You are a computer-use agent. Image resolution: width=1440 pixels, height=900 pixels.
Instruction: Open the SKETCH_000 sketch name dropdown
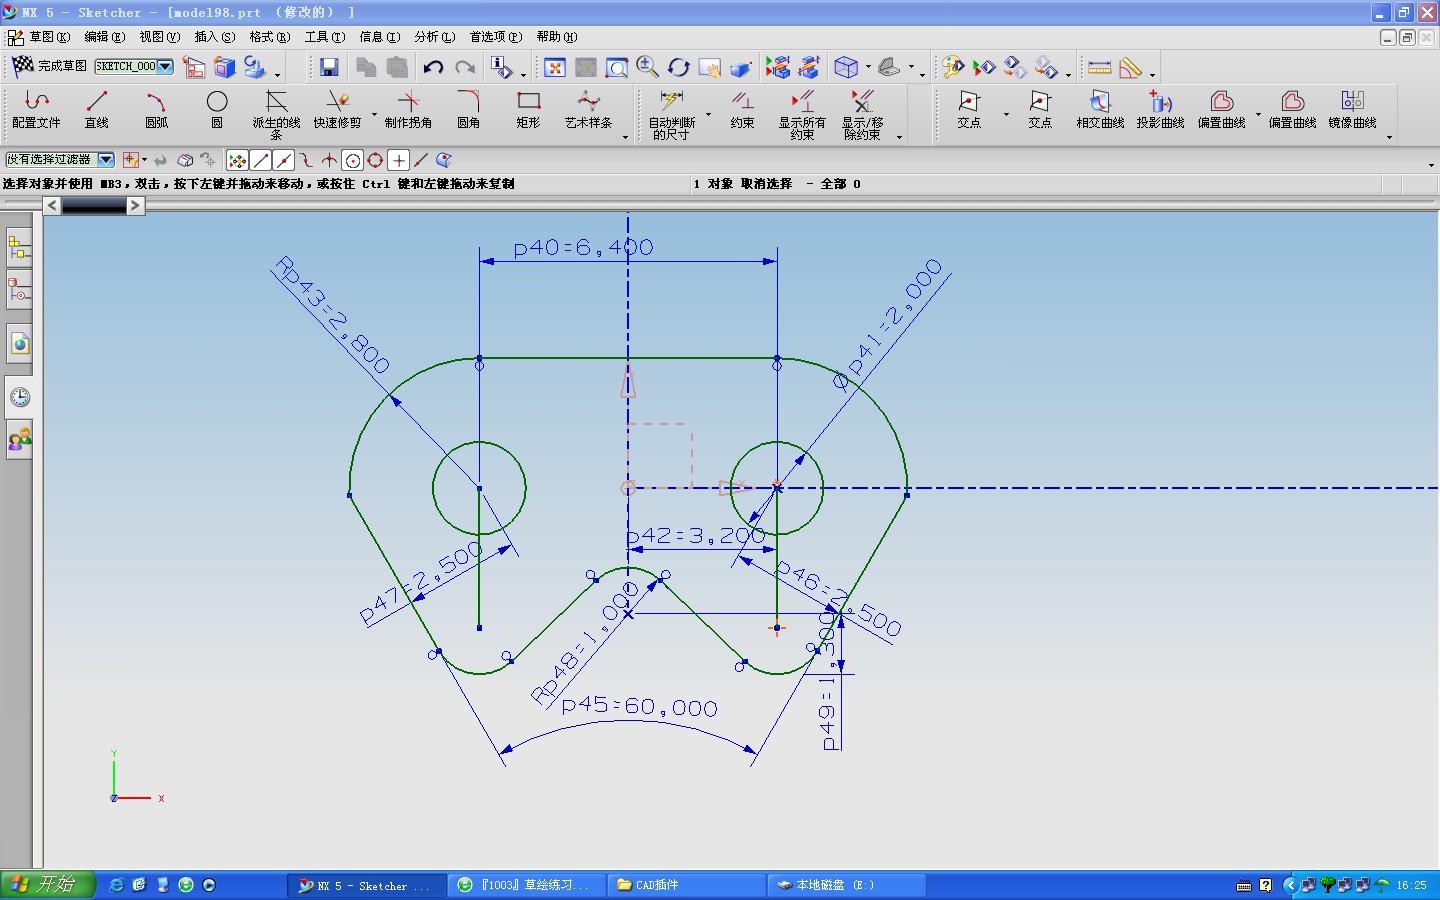[x=166, y=67]
